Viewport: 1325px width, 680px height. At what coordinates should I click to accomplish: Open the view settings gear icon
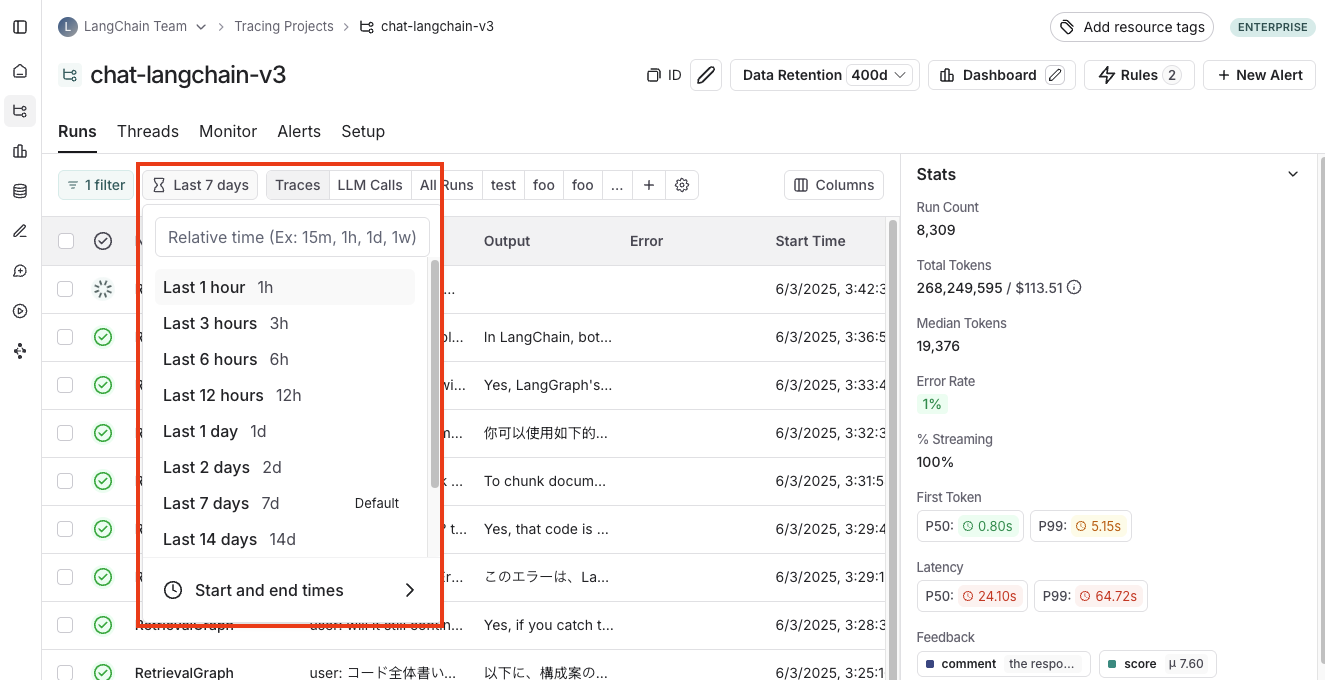(682, 185)
